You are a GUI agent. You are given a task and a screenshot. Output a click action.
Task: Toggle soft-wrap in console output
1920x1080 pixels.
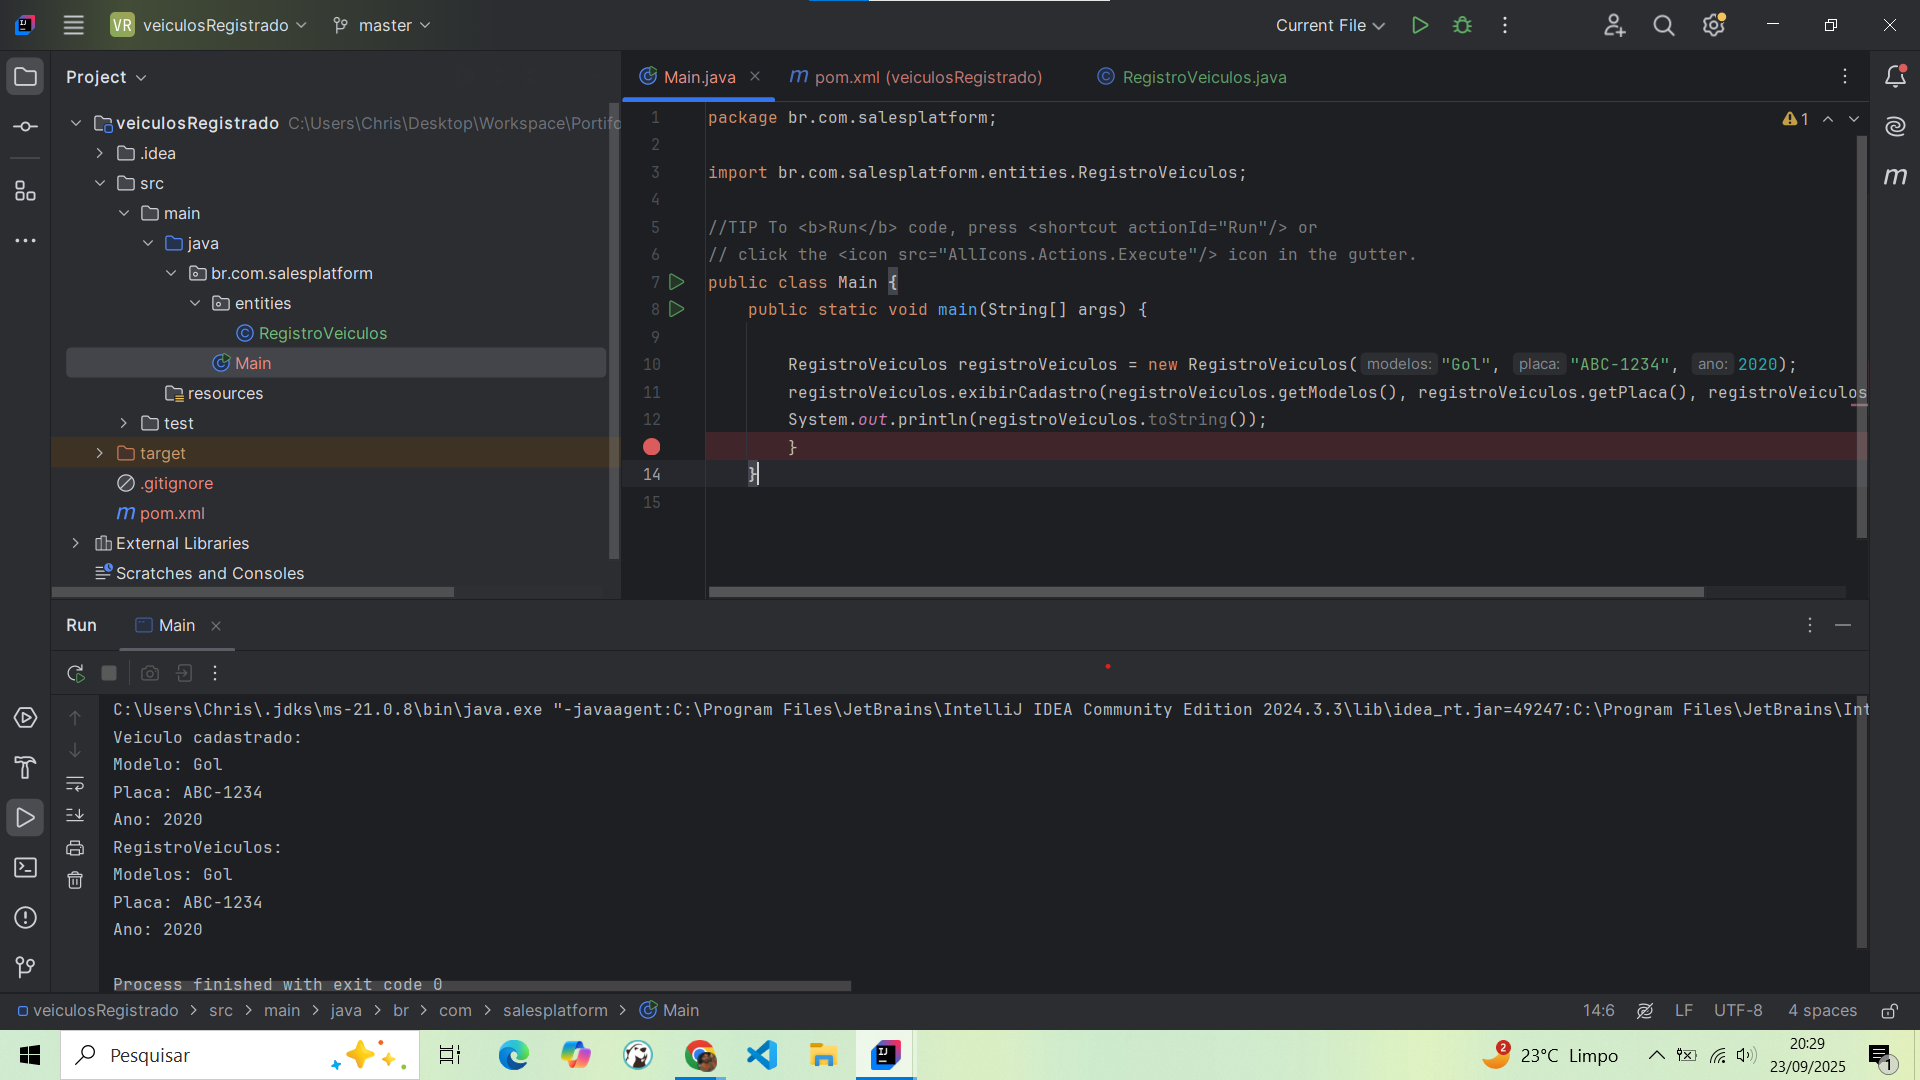point(75,783)
